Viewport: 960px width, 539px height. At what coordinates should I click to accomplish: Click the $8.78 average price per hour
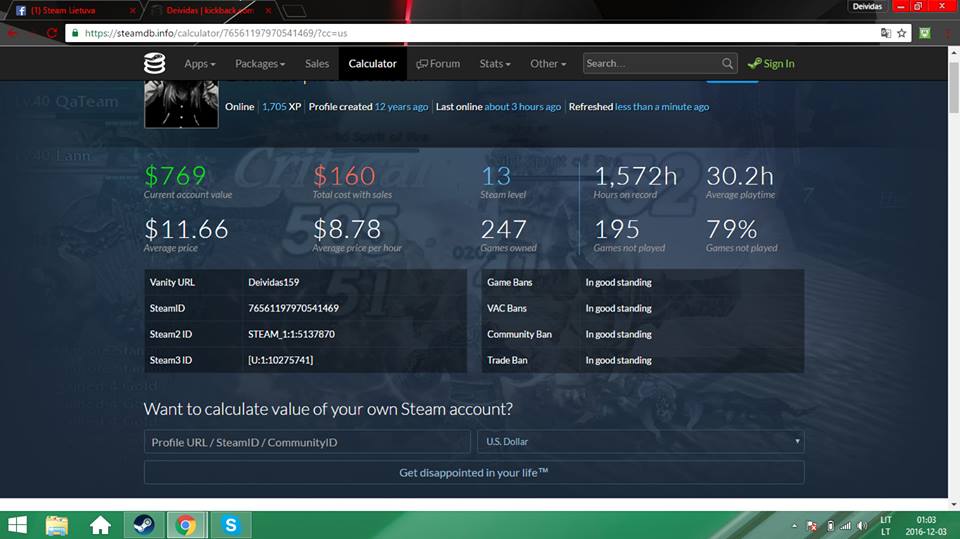[x=347, y=230]
